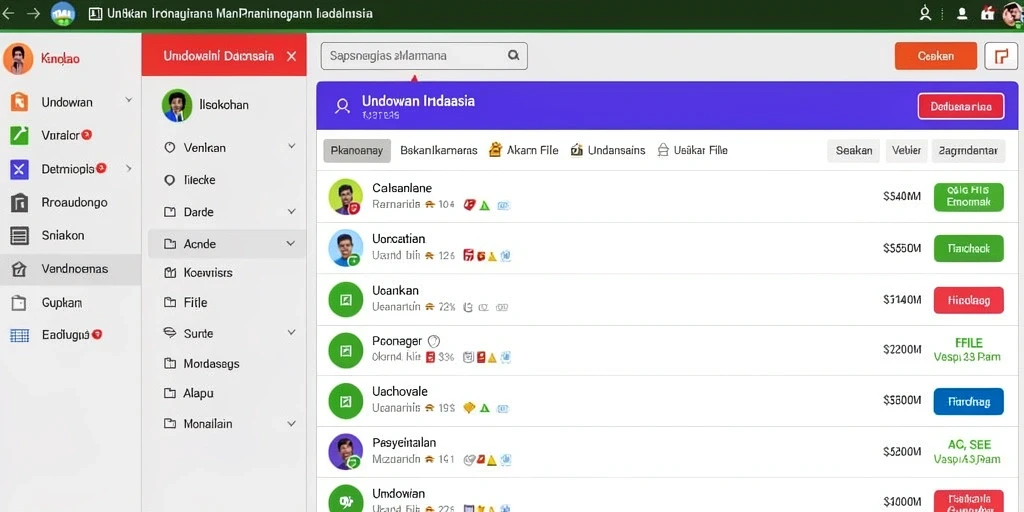Click the search magnifier icon
The width and height of the screenshot is (1024, 512).
tap(513, 56)
